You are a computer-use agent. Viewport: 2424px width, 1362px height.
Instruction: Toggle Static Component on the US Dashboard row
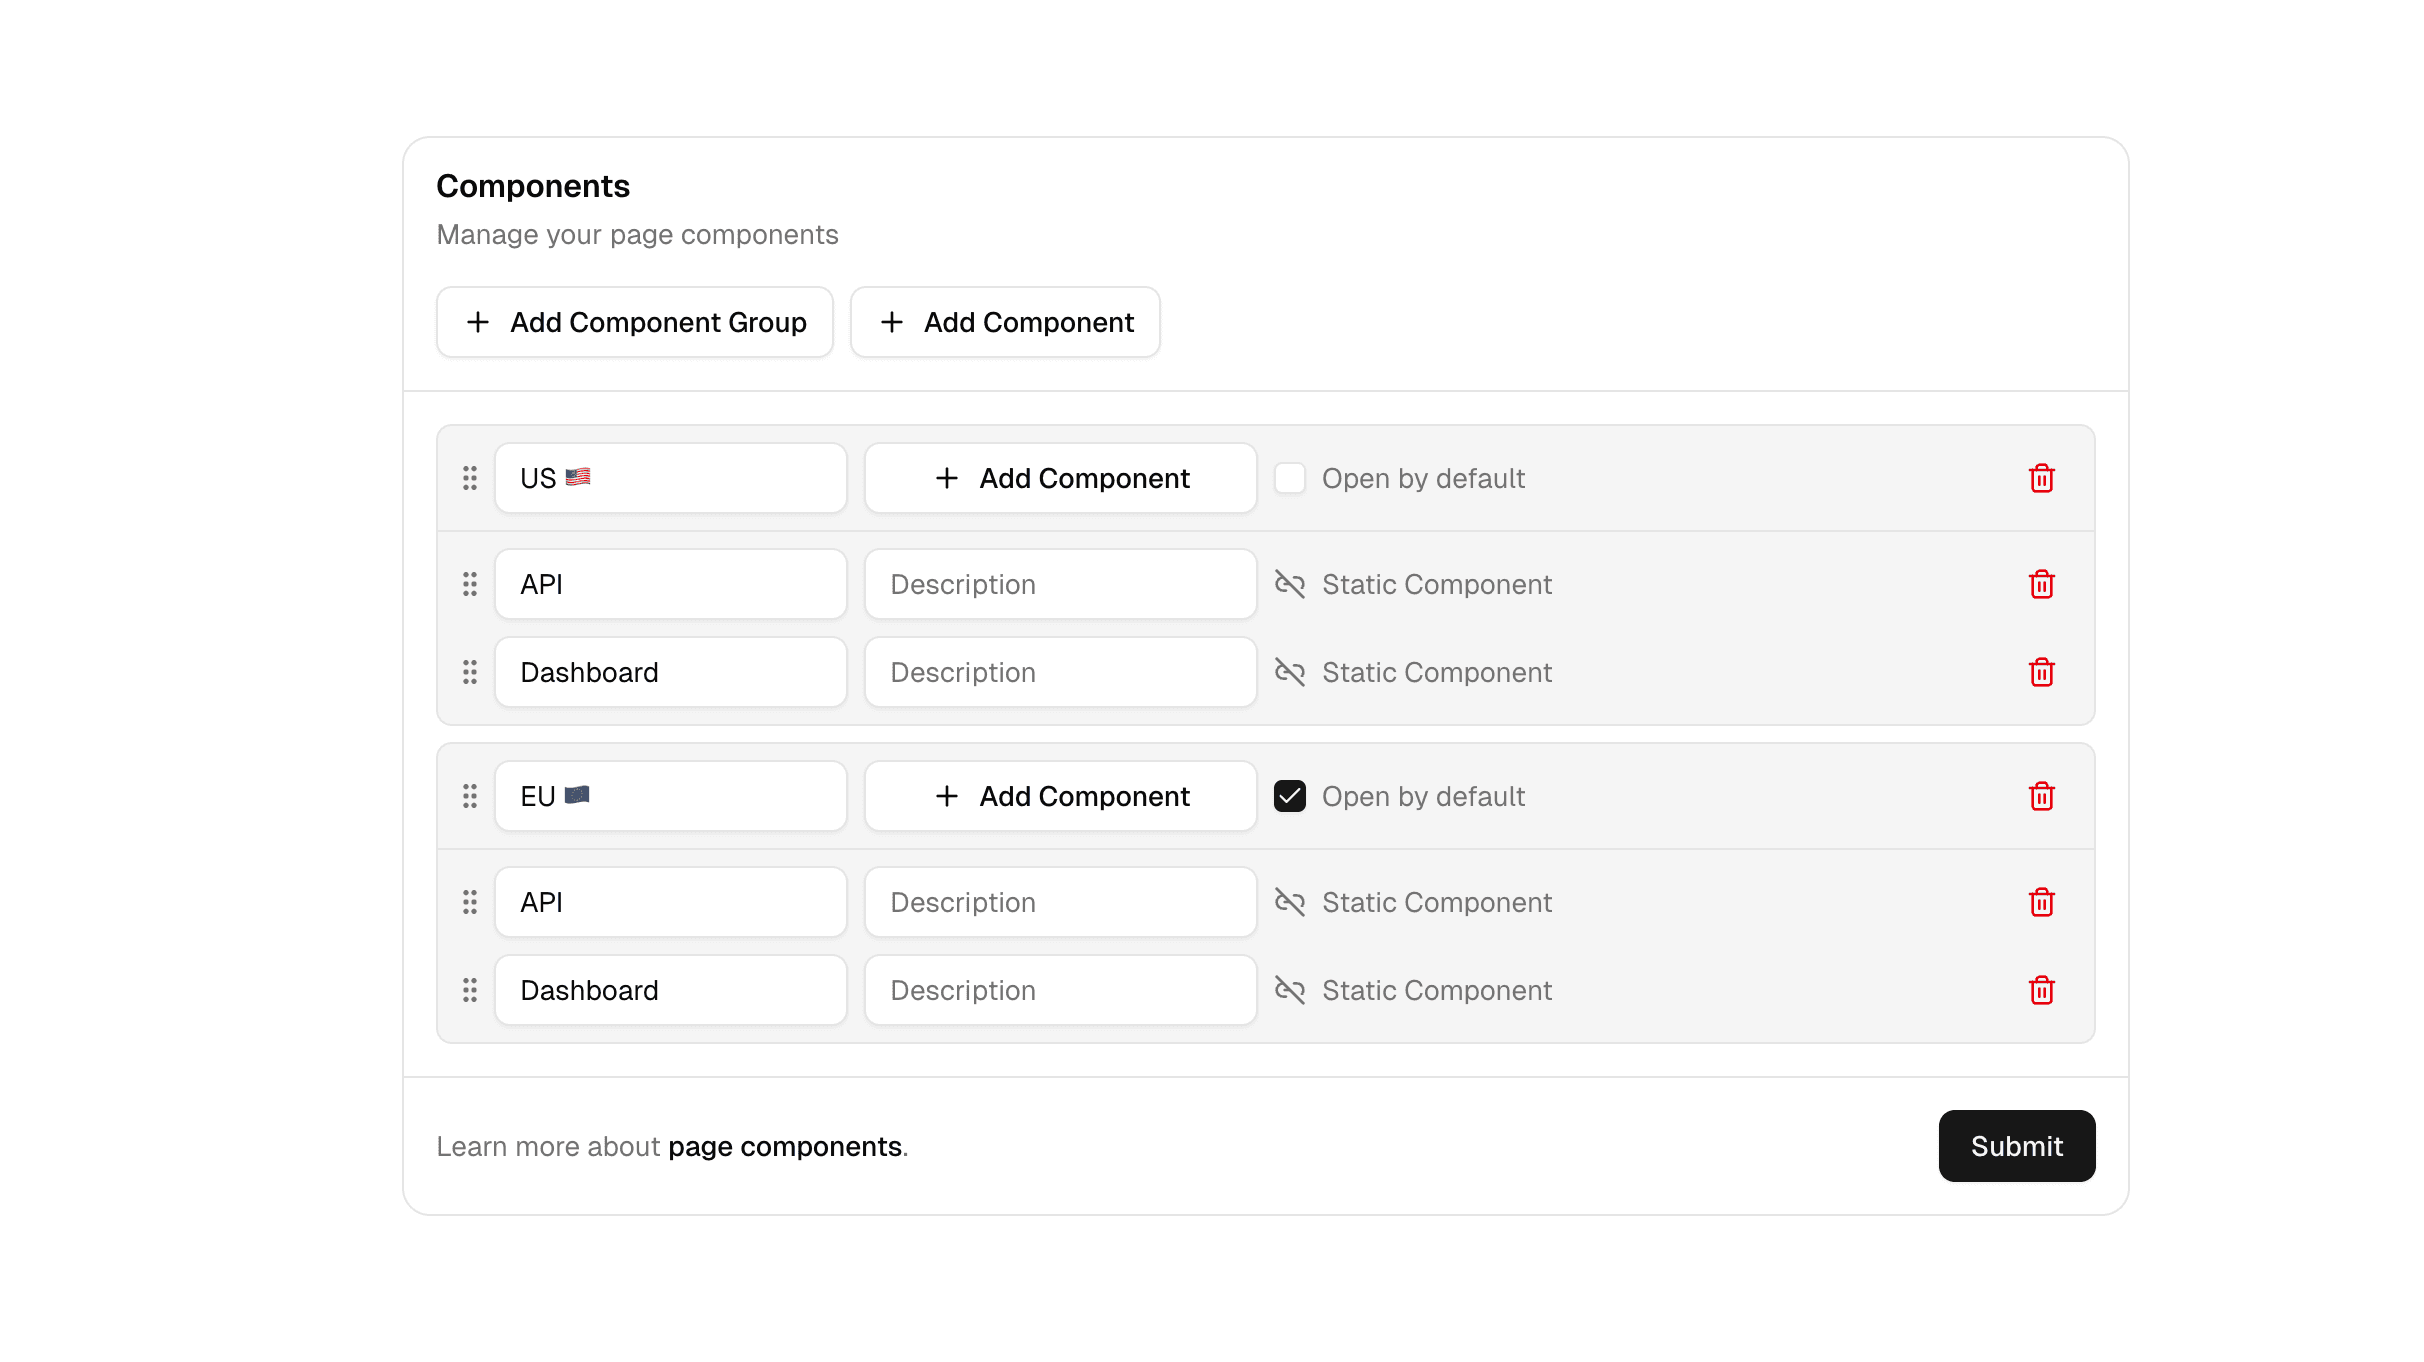1291,672
